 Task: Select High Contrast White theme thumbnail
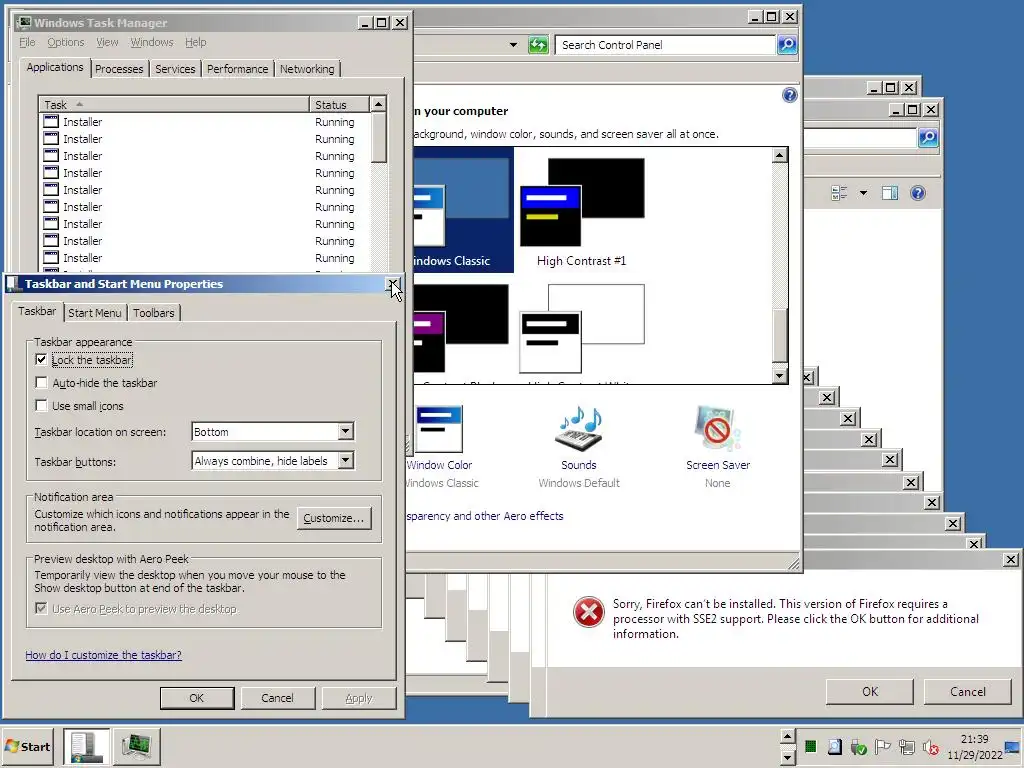pos(581,328)
